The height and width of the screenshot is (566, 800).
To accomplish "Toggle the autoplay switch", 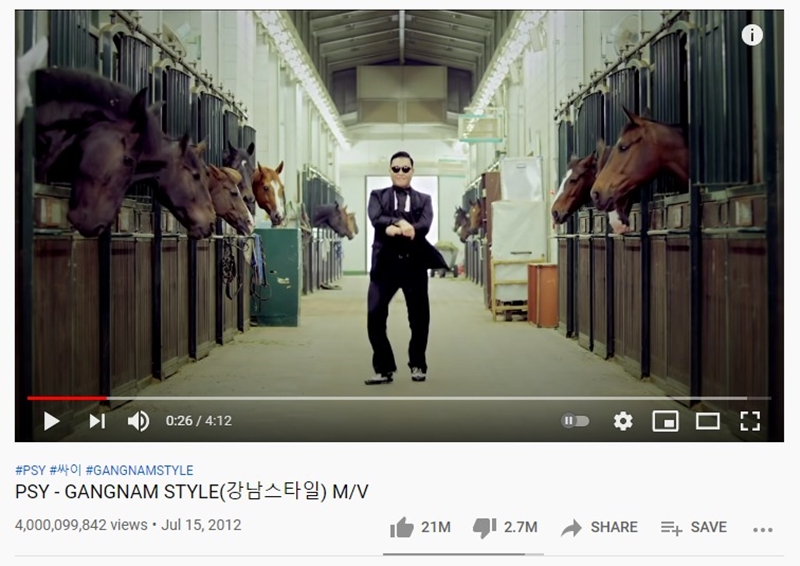I will click(x=575, y=421).
